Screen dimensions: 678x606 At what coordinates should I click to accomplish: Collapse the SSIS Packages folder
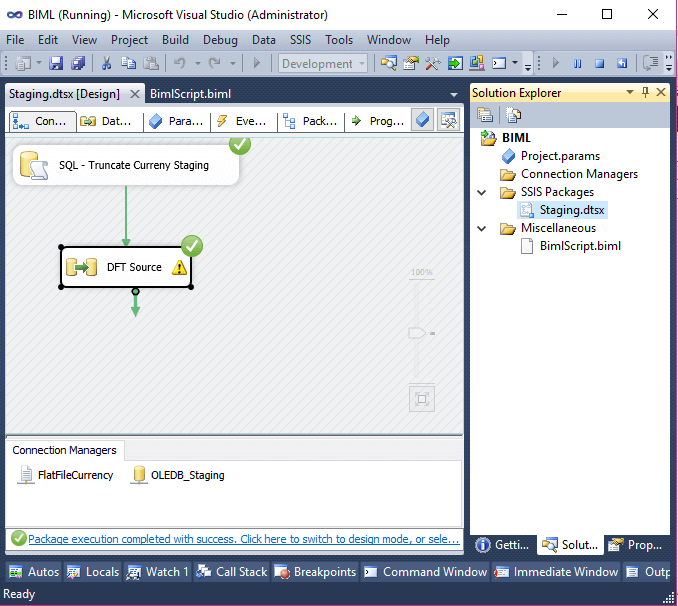482,192
